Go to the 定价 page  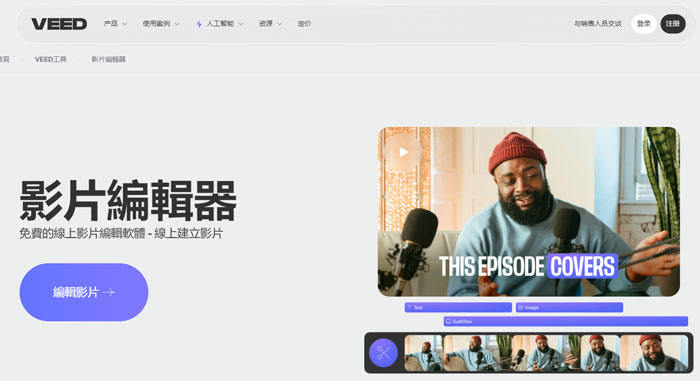coord(304,24)
